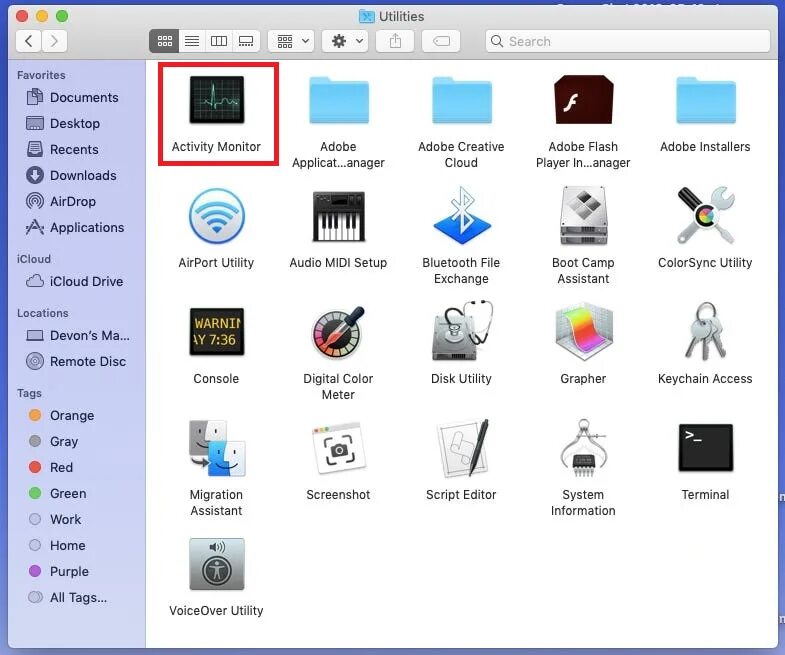Open the Adobe Creative Cloud folder
Screen dimensions: 785x655
point(462,100)
